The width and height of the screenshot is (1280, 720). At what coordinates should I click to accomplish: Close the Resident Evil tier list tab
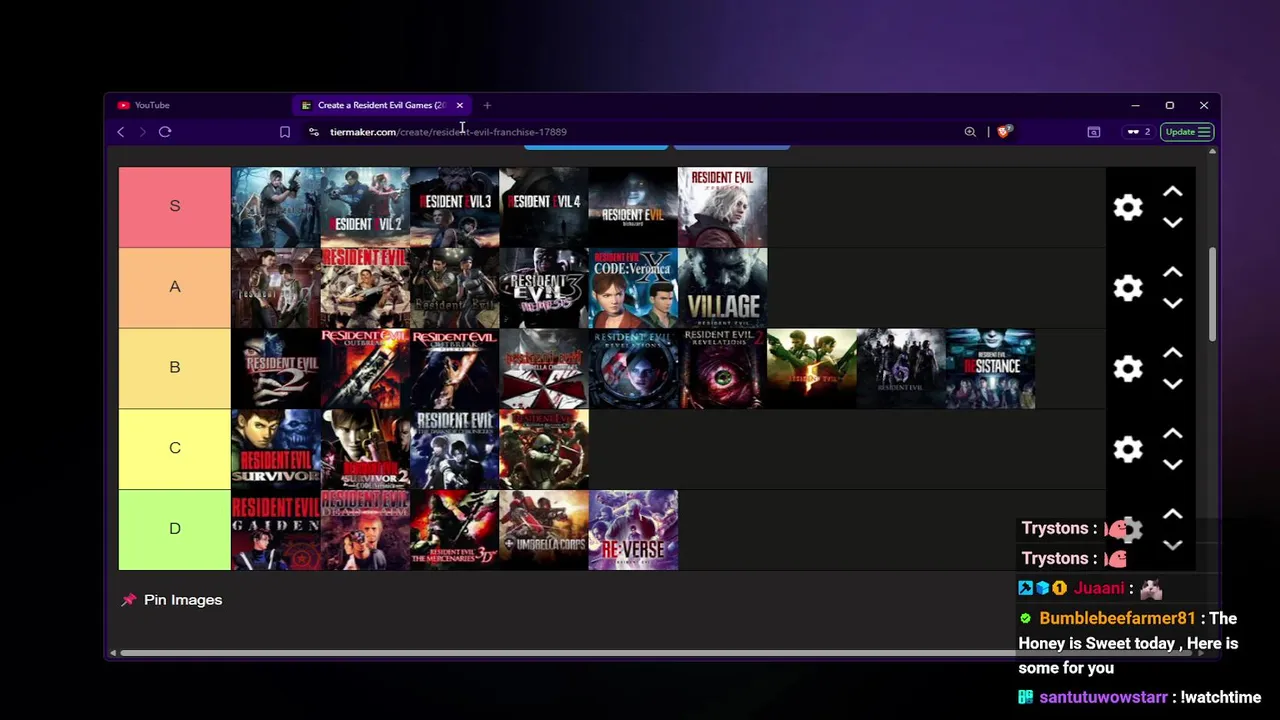[460, 105]
